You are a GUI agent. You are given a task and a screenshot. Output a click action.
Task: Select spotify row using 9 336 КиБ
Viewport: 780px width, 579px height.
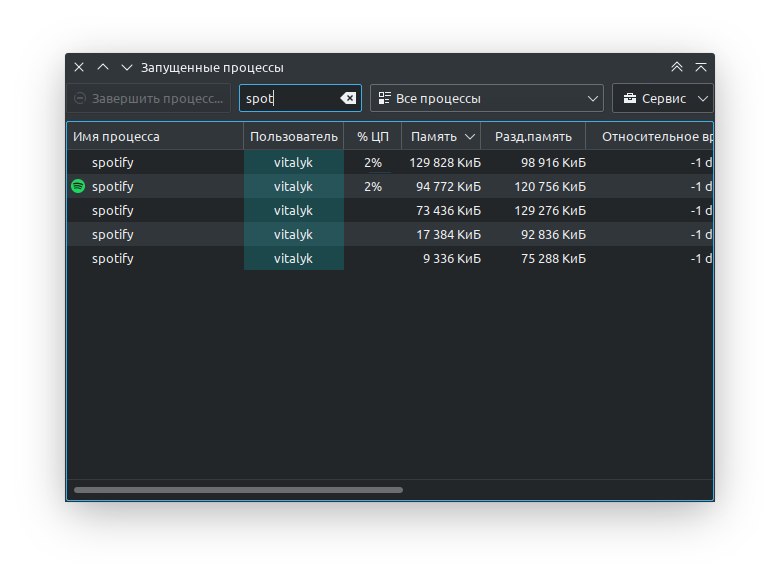(390, 259)
